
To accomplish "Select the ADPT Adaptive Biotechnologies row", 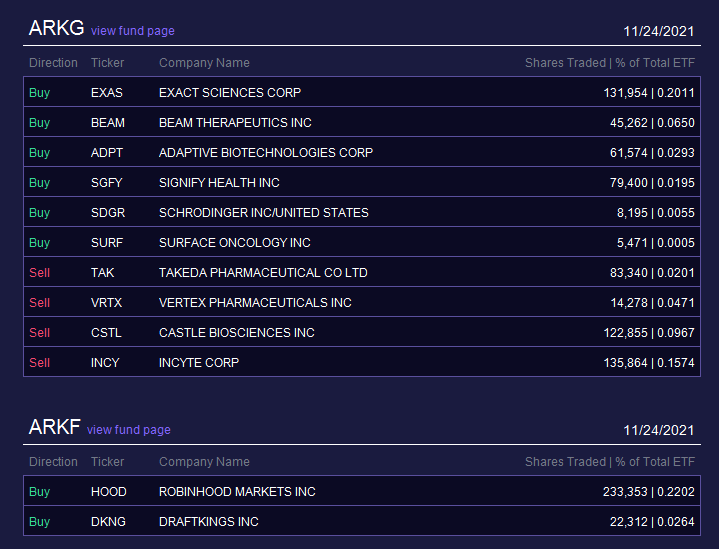I will click(362, 152).
